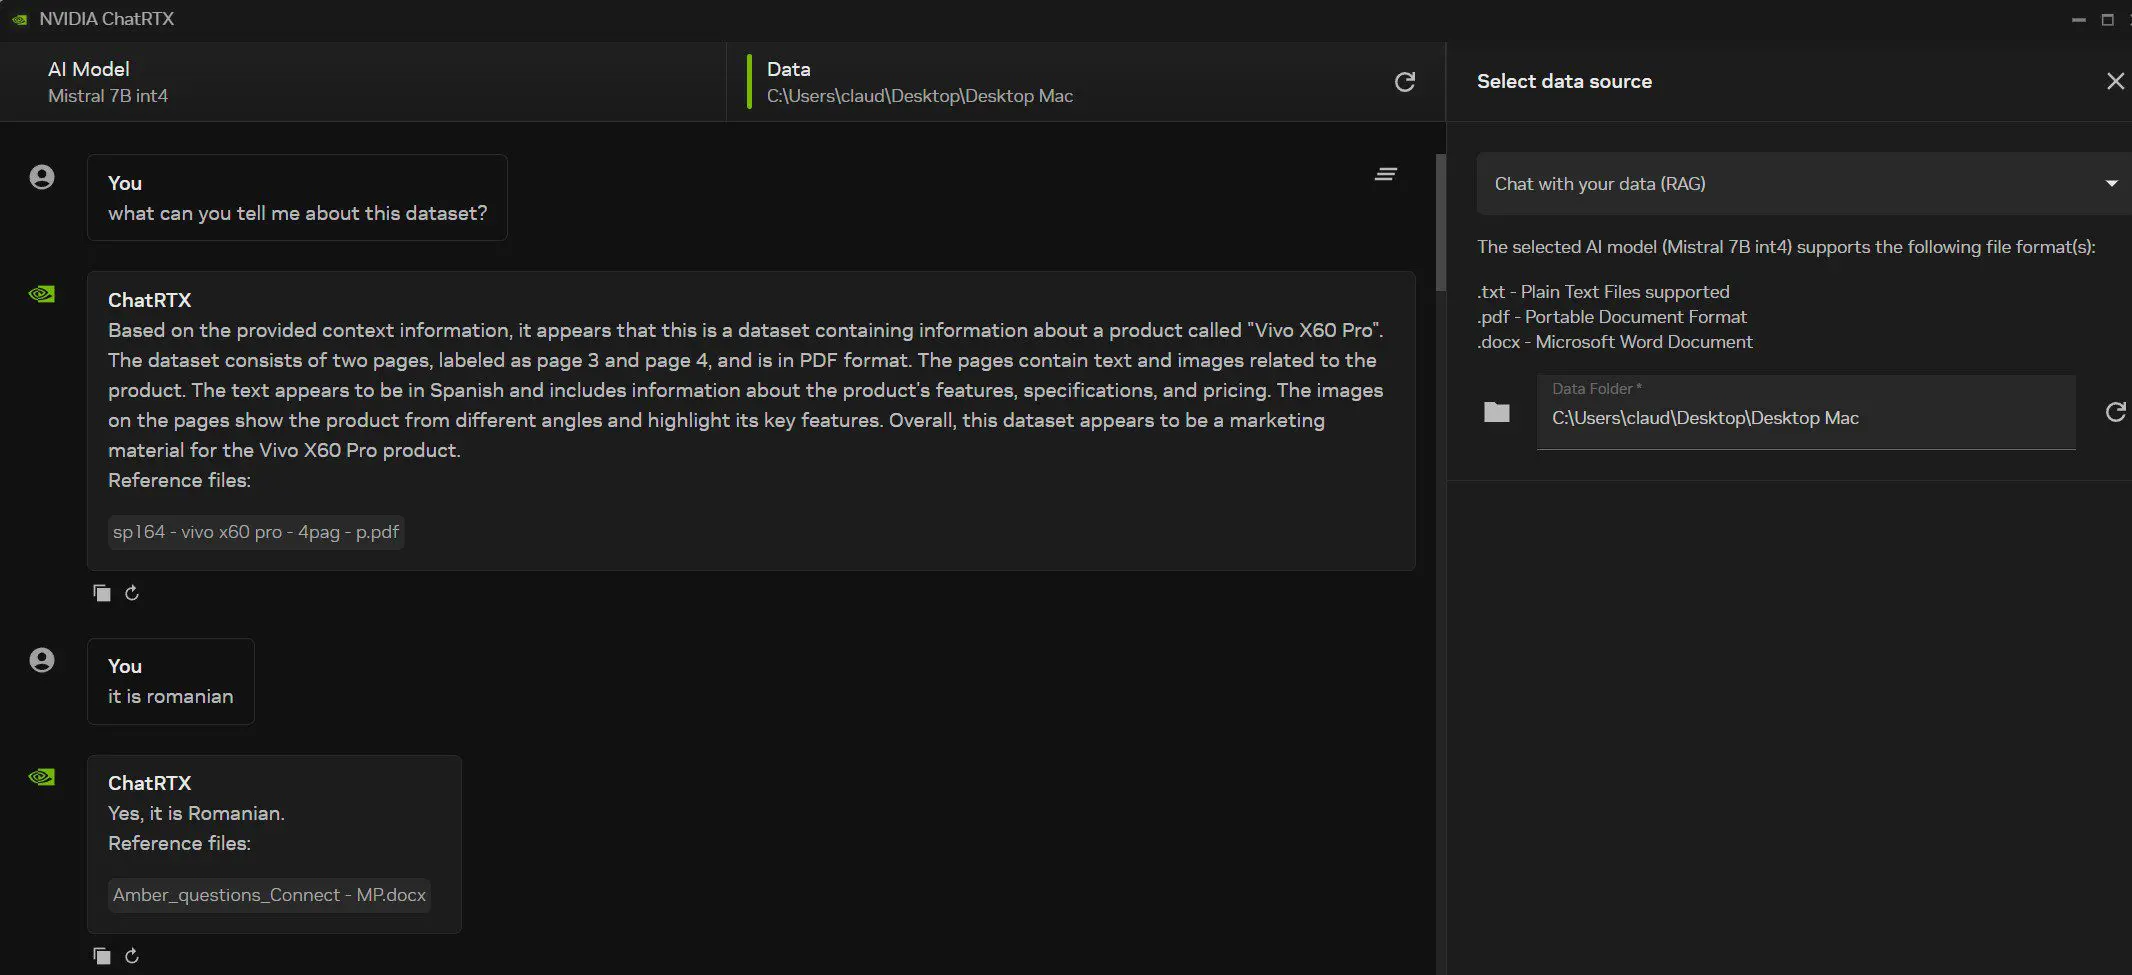
Task: Click the ChatRTX logo beside the Vivo response
Action: [x=42, y=294]
